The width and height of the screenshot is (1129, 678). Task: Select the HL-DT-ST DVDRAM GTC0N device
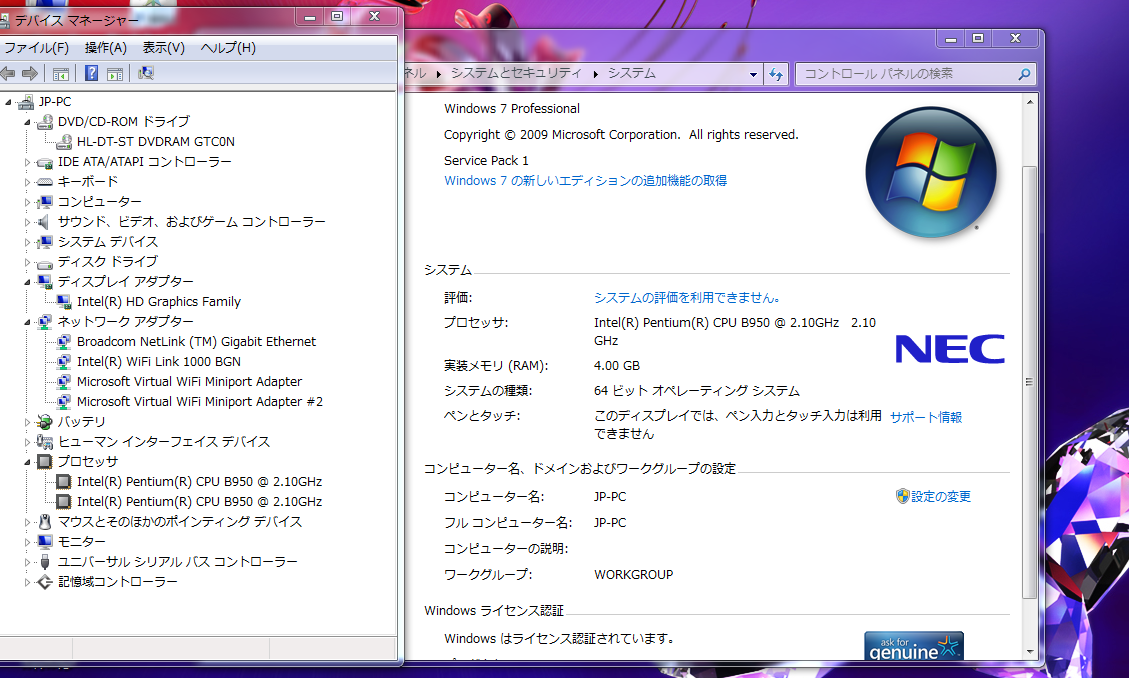[156, 142]
